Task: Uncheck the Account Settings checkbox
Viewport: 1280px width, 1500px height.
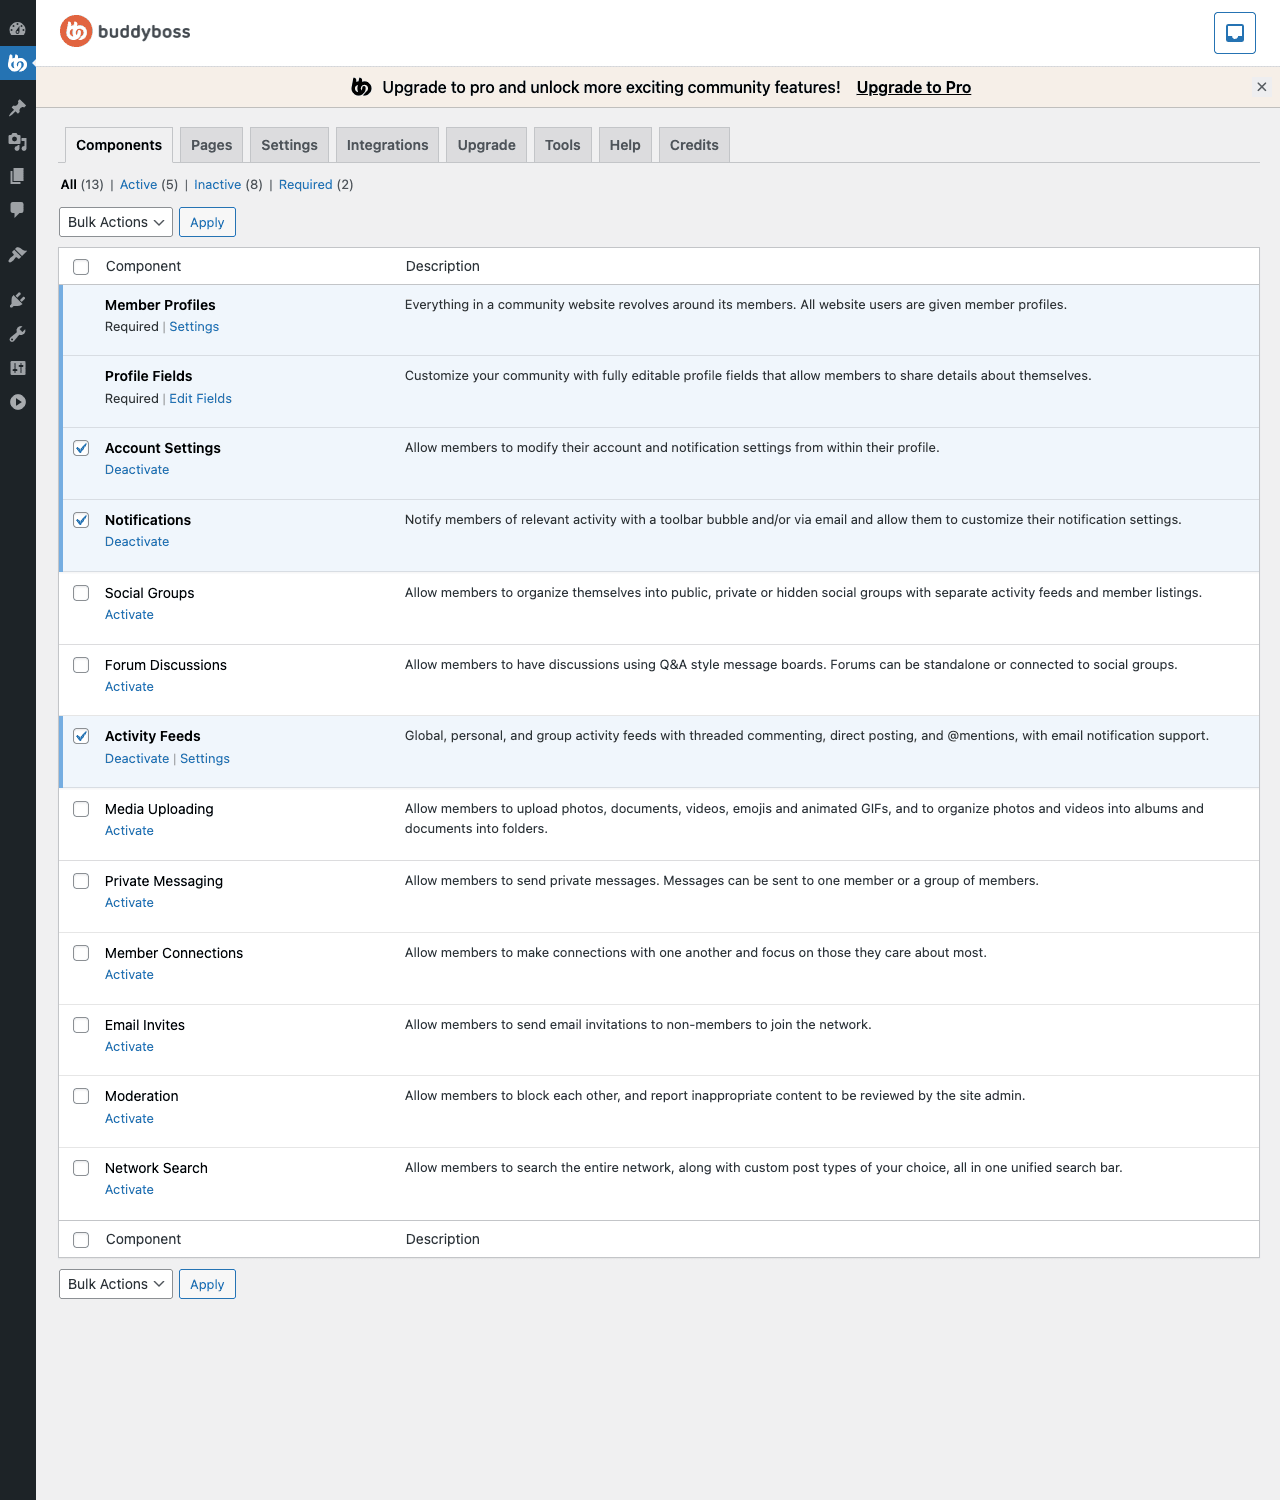Action: [81, 448]
